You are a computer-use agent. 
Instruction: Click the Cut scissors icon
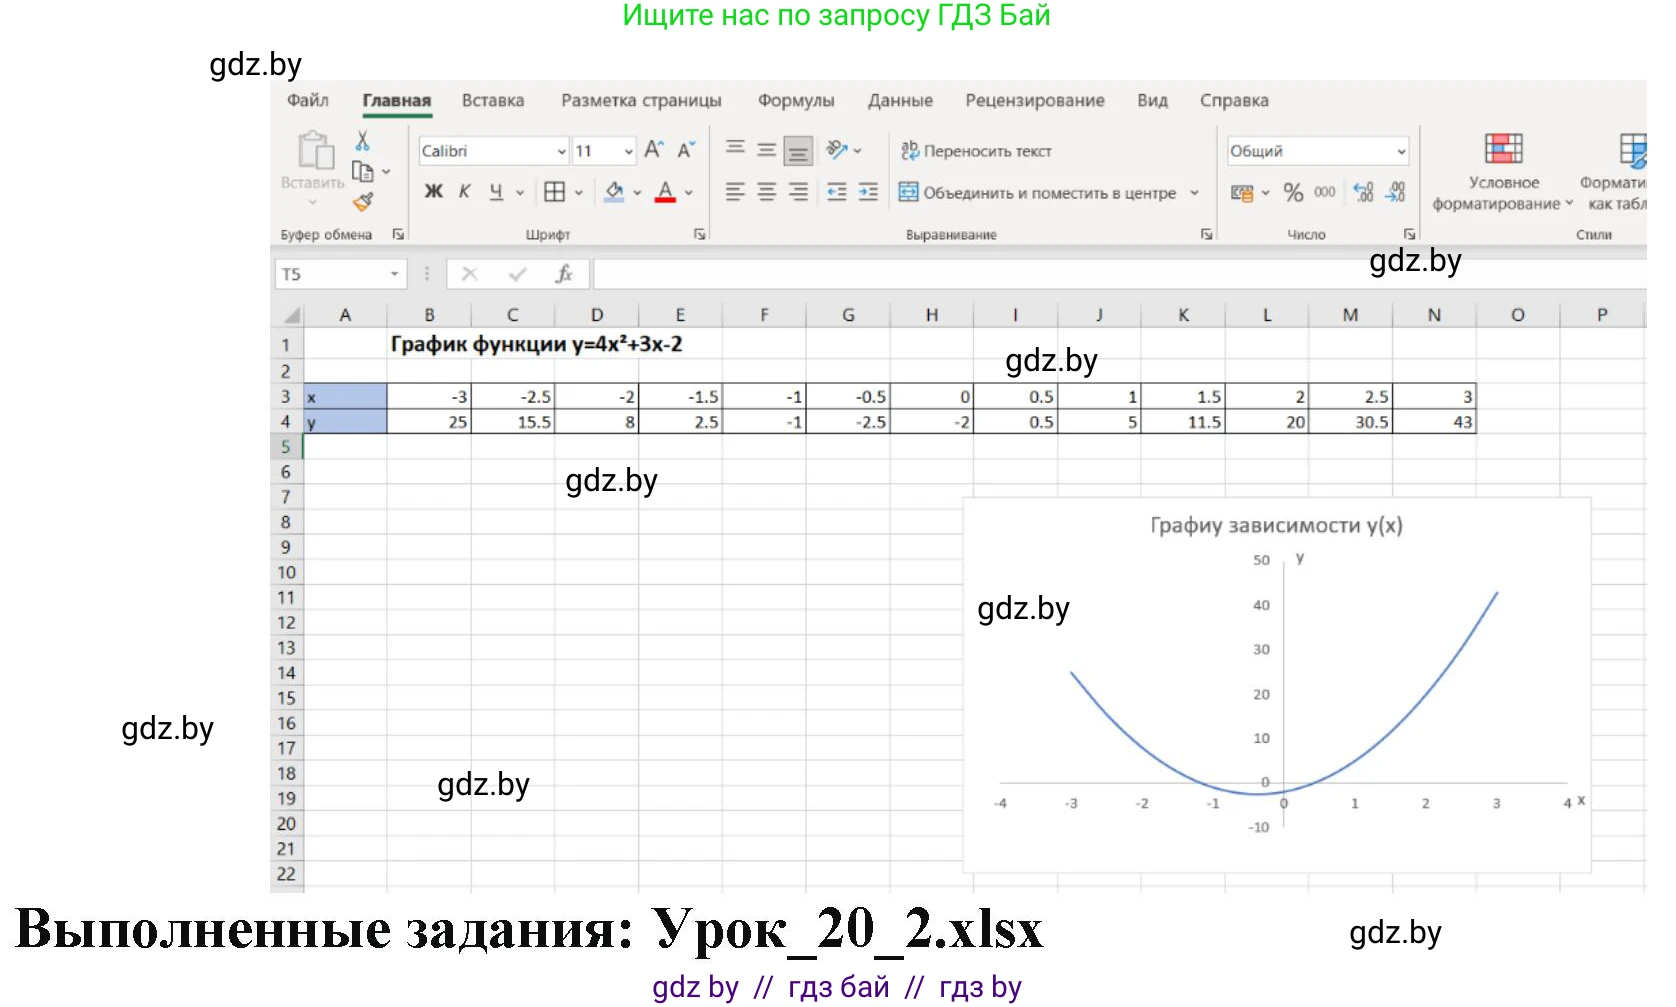coord(362,139)
